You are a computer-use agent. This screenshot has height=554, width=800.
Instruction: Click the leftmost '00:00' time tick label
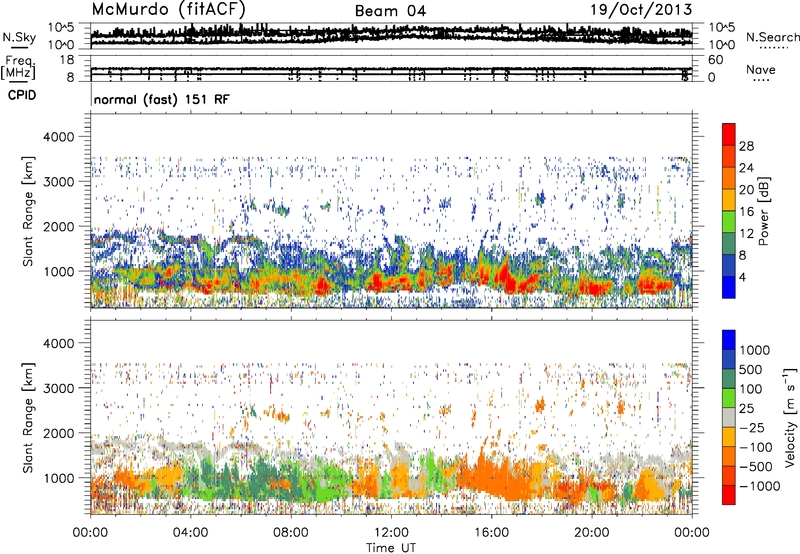[x=90, y=533]
